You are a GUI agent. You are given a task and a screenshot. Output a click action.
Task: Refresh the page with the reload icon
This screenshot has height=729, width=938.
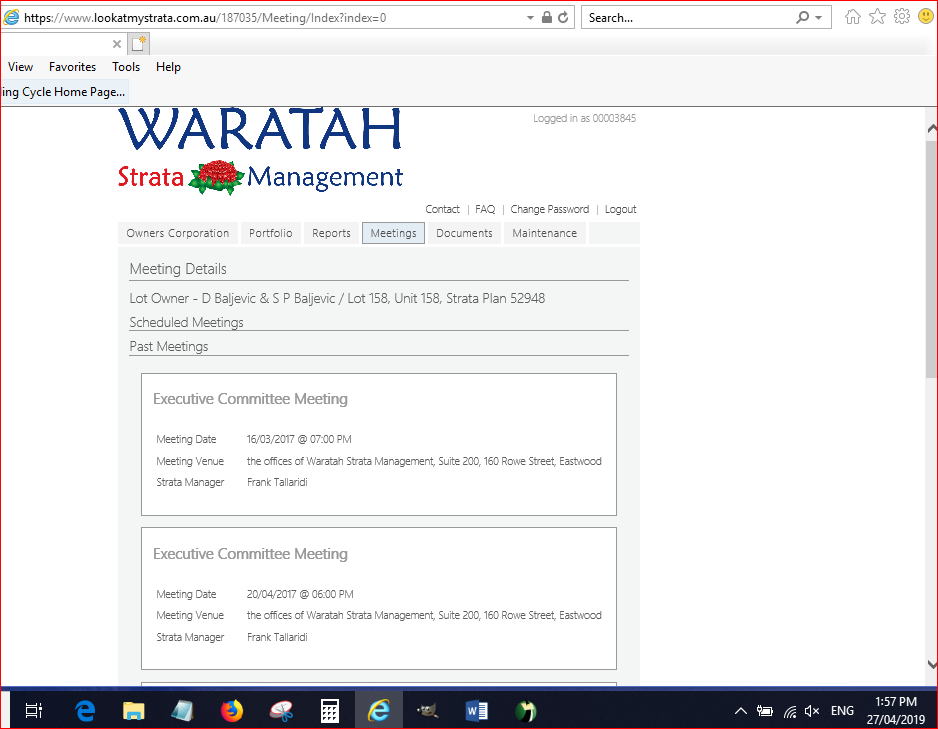[563, 17]
